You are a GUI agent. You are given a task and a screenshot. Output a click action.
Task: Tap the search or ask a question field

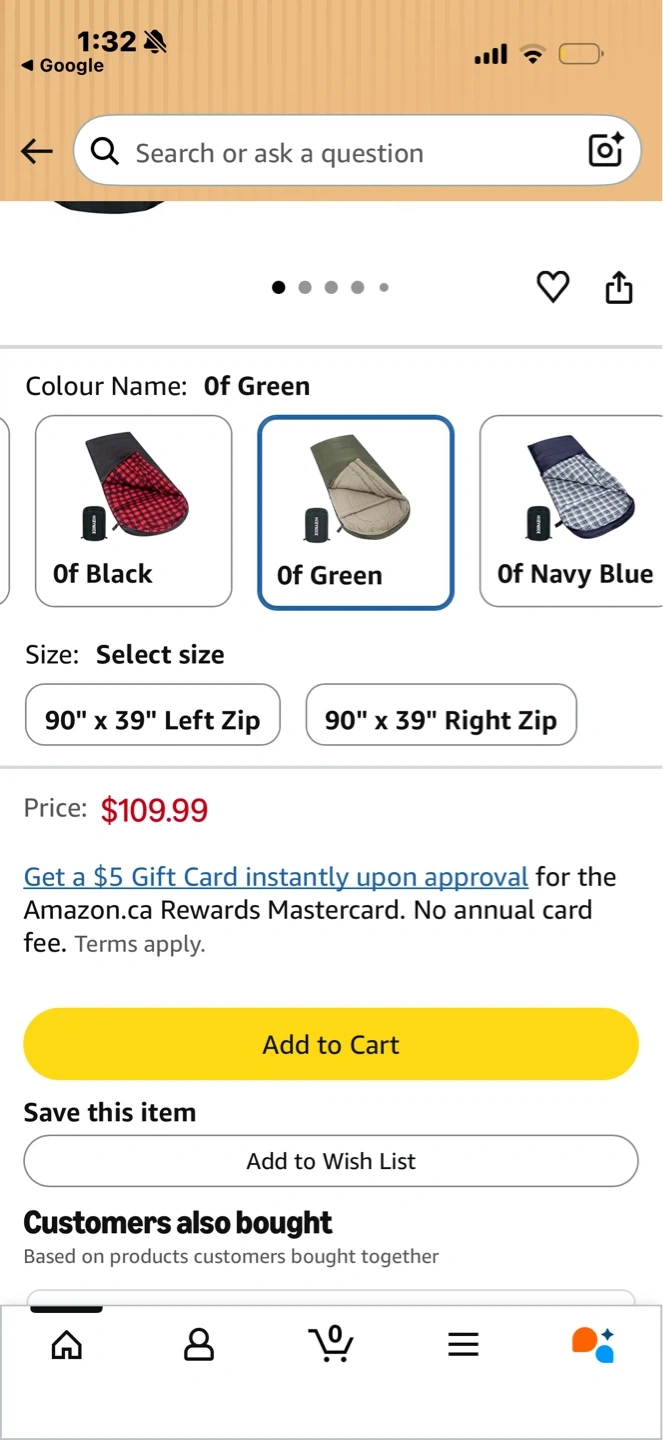(340, 153)
